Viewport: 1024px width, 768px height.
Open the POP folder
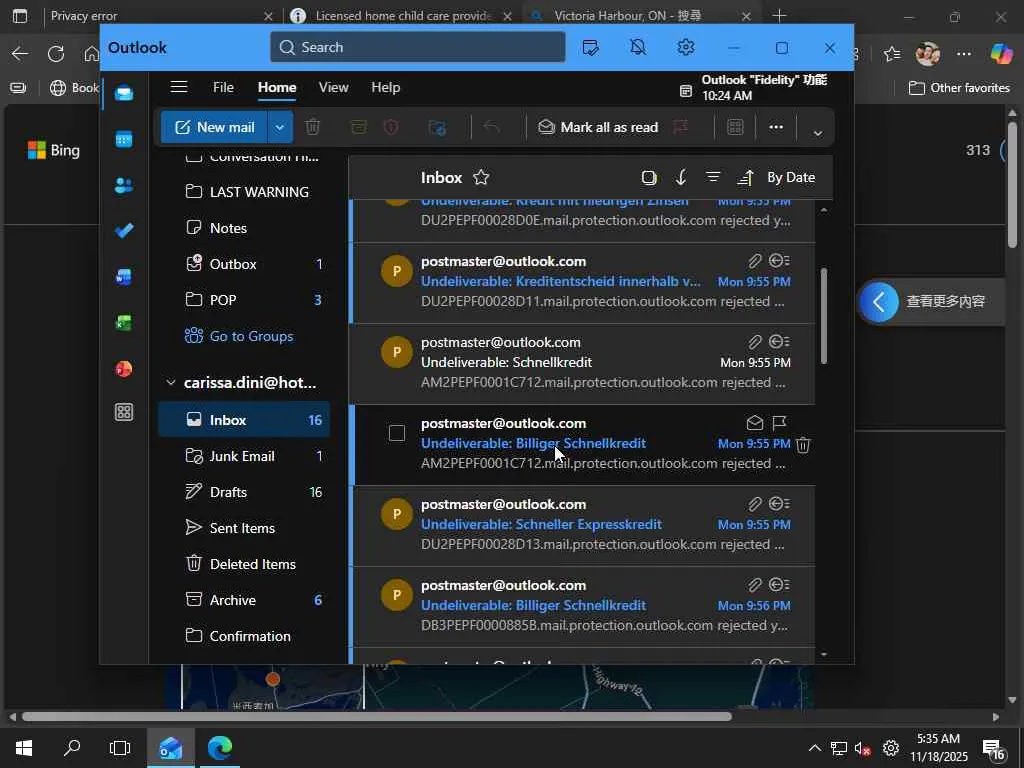click(244, 300)
